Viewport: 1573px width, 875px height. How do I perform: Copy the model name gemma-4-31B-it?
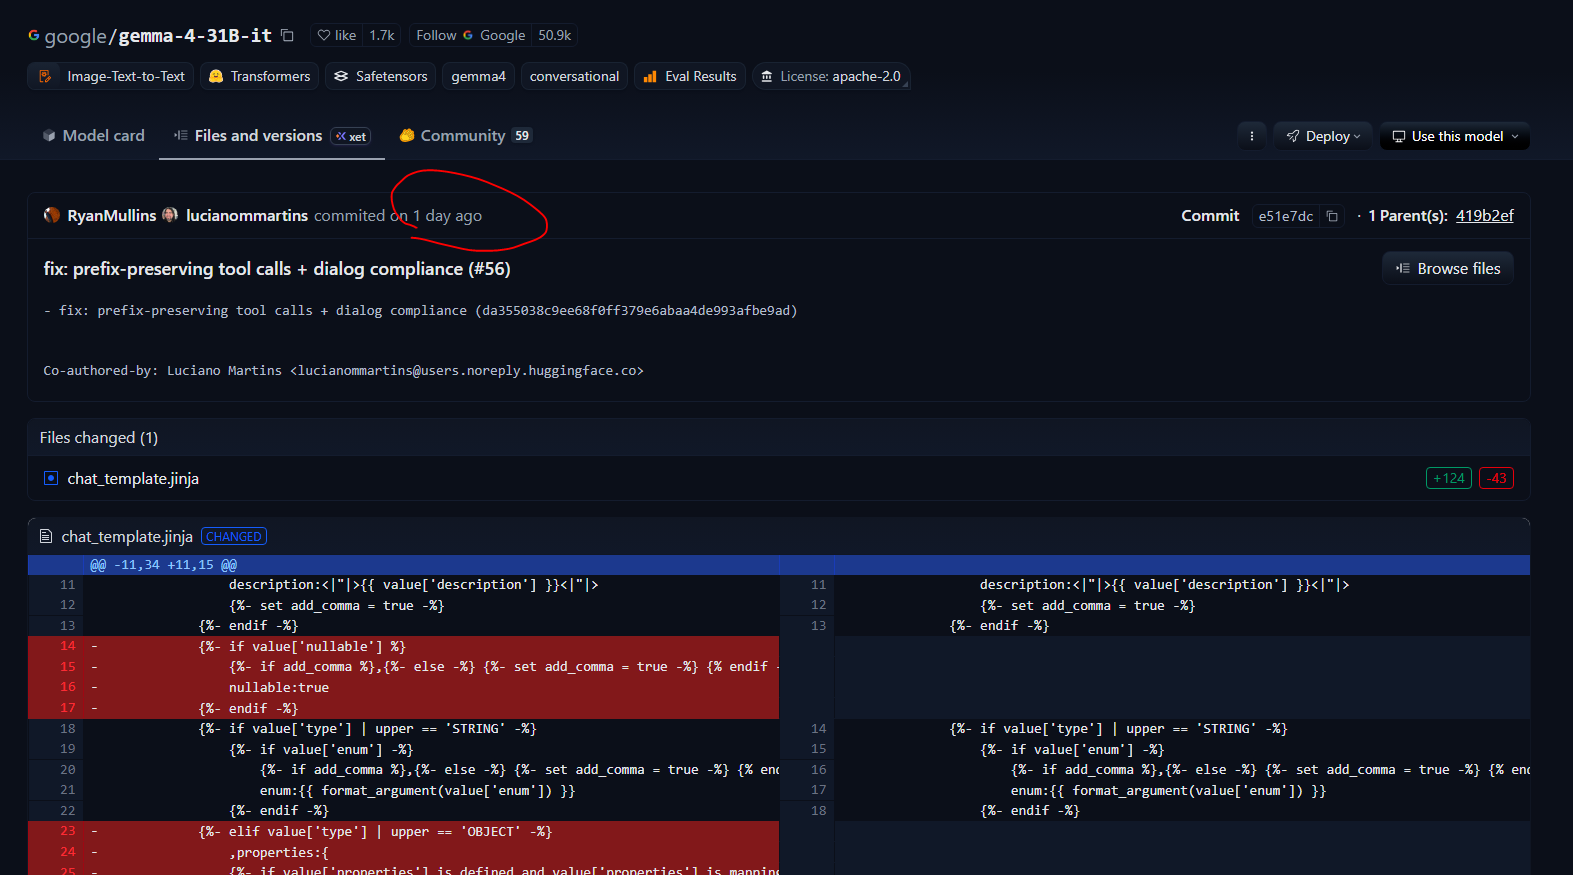288,35
